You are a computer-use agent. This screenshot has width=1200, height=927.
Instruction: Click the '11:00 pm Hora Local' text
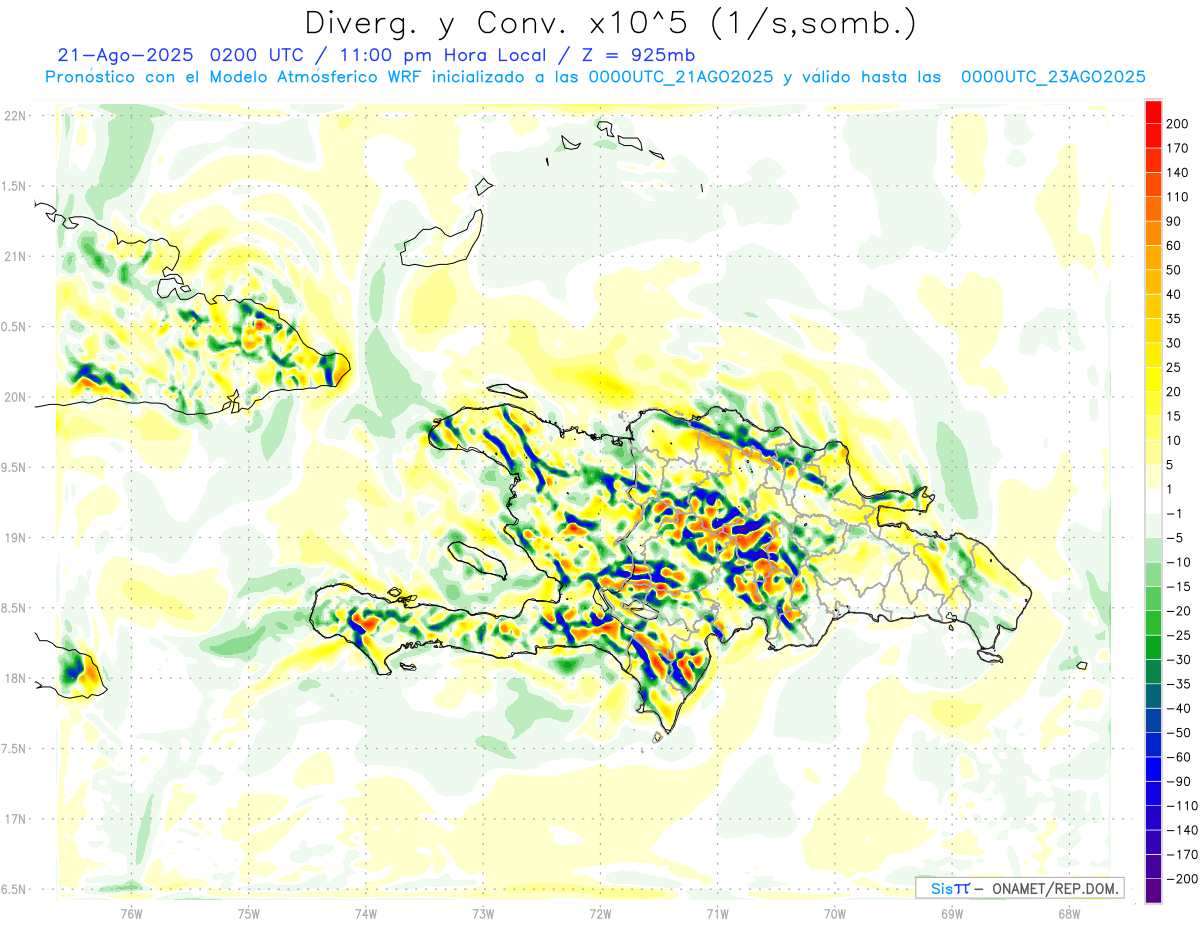click(x=447, y=55)
